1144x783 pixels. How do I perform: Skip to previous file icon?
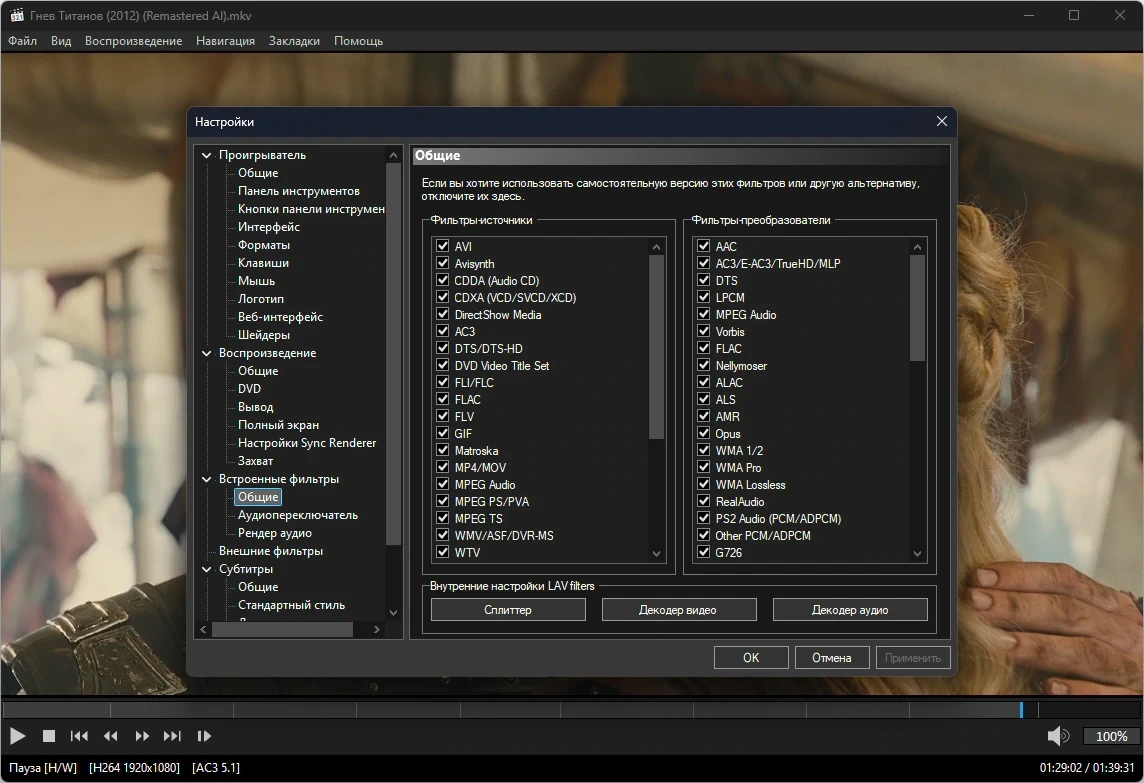pos(79,736)
